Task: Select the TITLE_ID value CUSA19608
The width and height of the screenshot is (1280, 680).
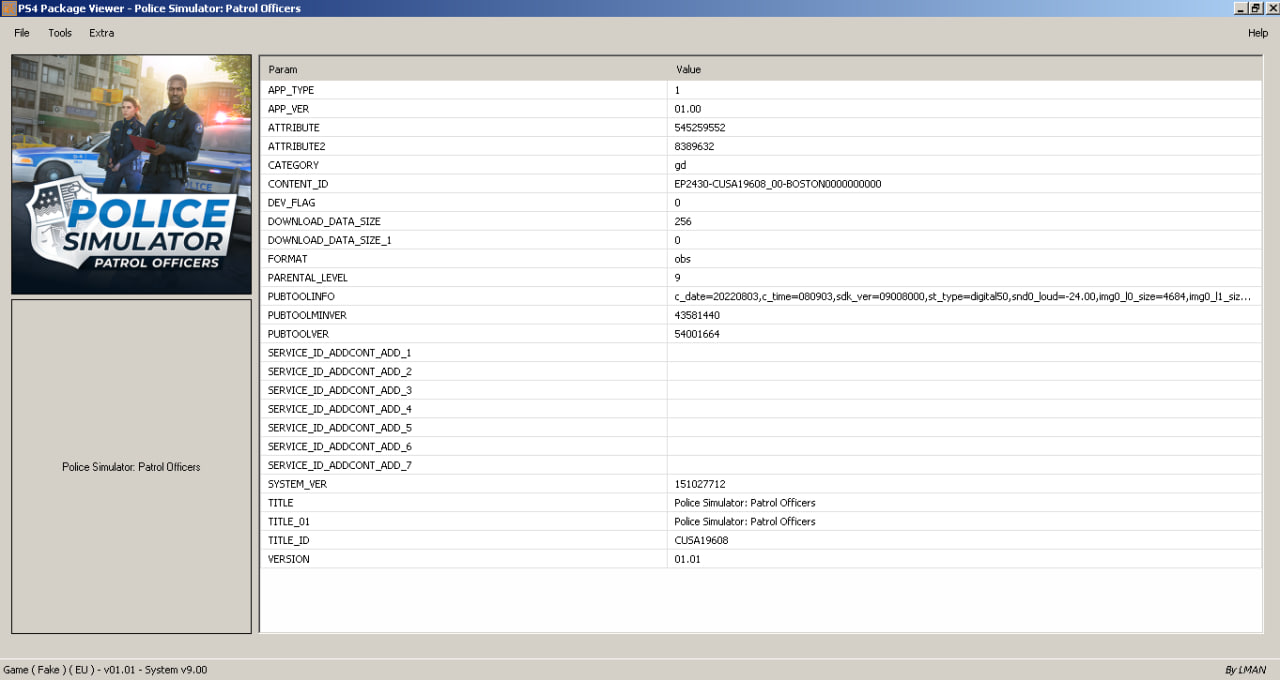Action: pos(965,540)
